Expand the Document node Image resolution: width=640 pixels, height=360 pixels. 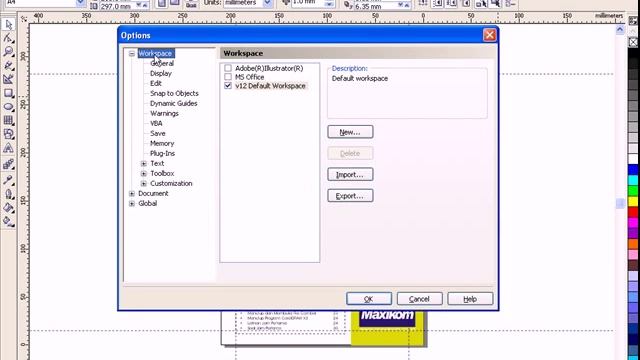click(x=132, y=193)
